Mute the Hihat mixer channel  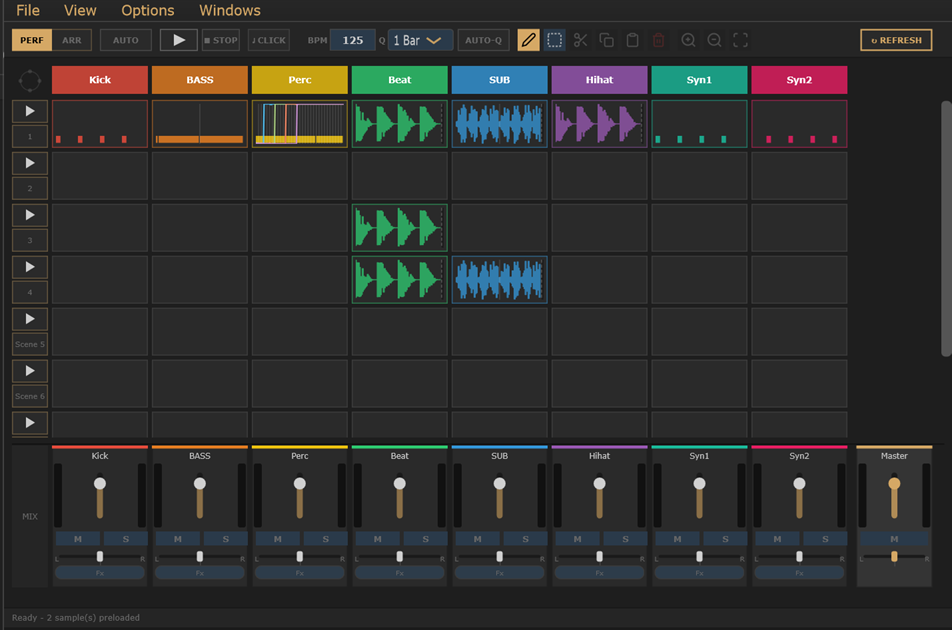coord(577,539)
